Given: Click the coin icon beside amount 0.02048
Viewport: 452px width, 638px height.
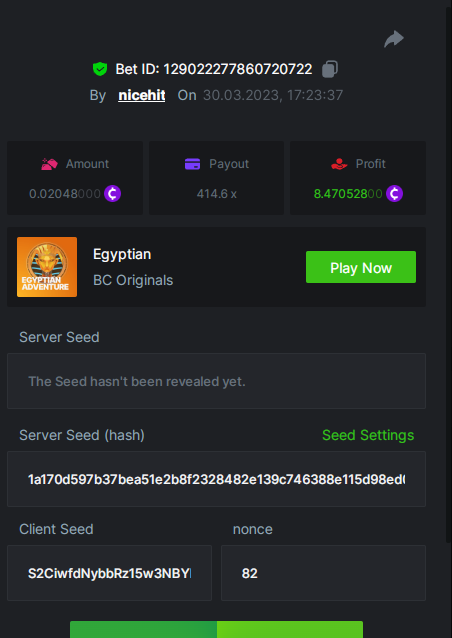Looking at the screenshot, I should click(113, 194).
